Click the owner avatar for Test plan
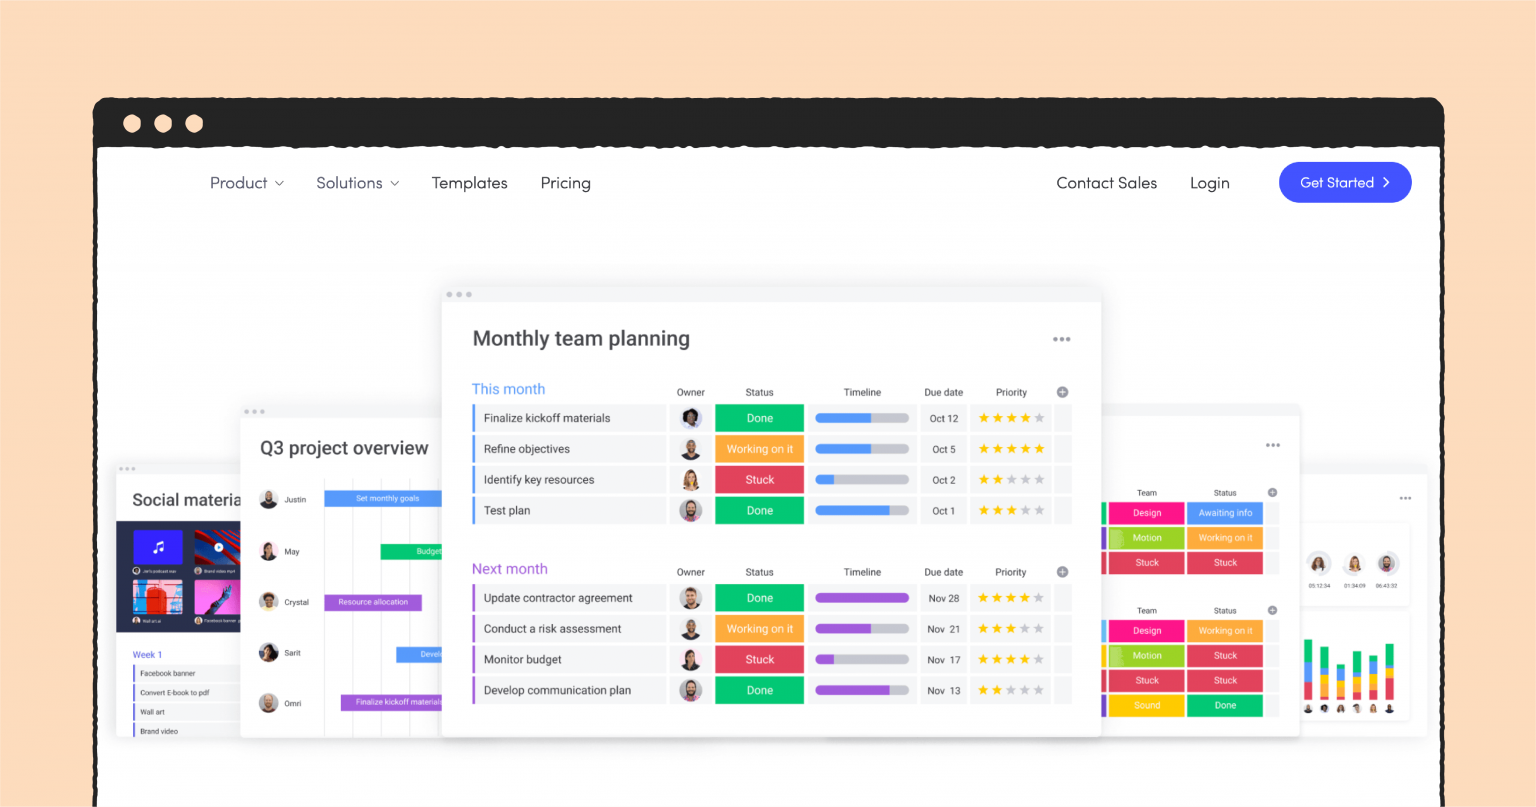 click(690, 510)
